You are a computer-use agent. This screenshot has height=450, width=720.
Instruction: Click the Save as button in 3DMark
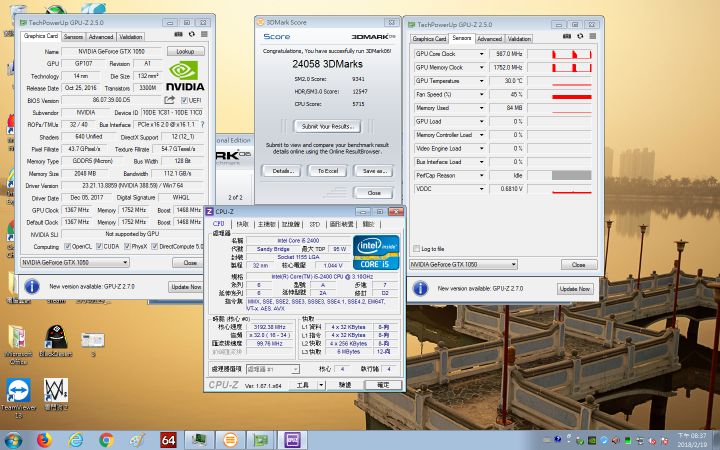click(x=374, y=171)
